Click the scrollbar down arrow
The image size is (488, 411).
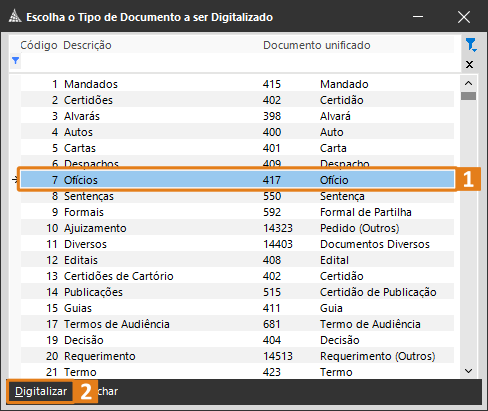point(468,371)
